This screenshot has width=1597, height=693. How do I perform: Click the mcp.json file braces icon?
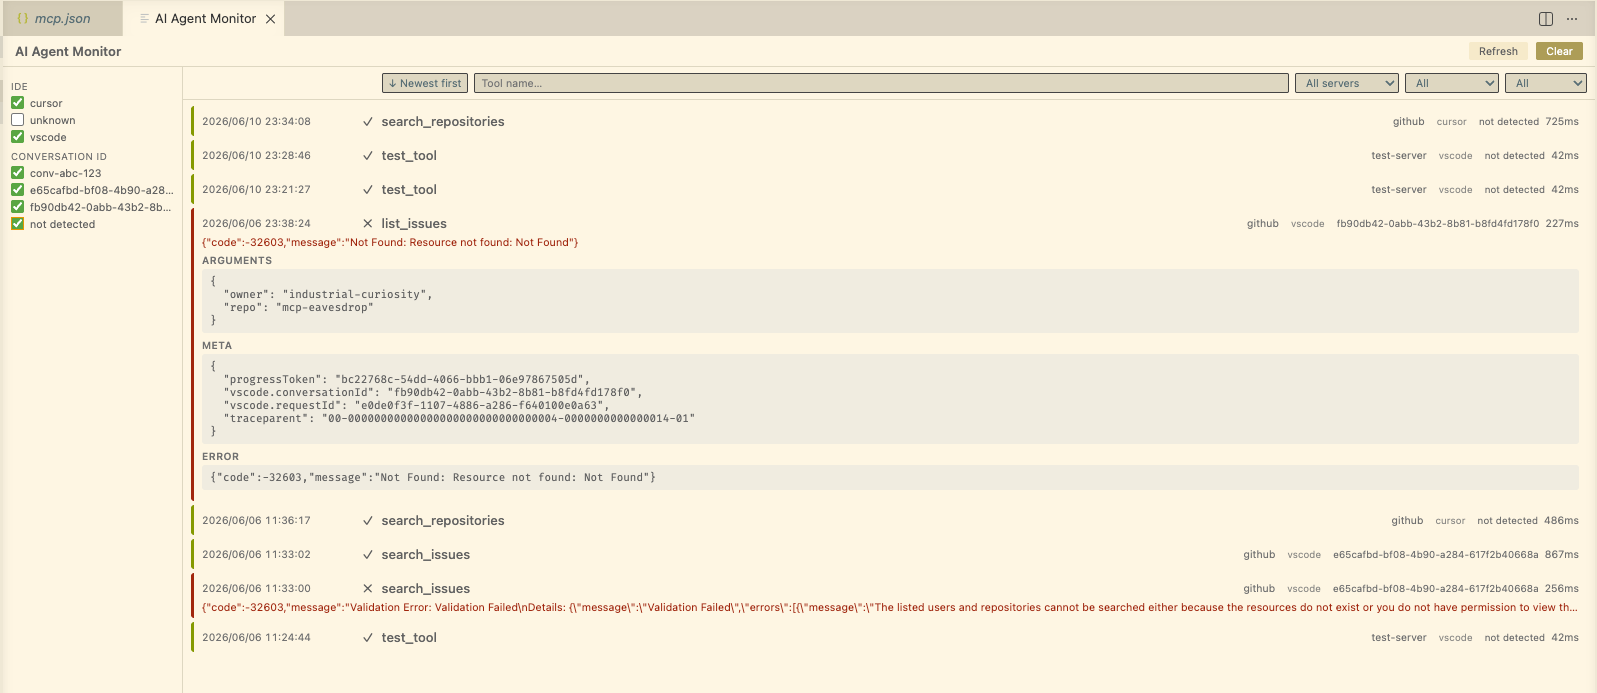point(23,18)
